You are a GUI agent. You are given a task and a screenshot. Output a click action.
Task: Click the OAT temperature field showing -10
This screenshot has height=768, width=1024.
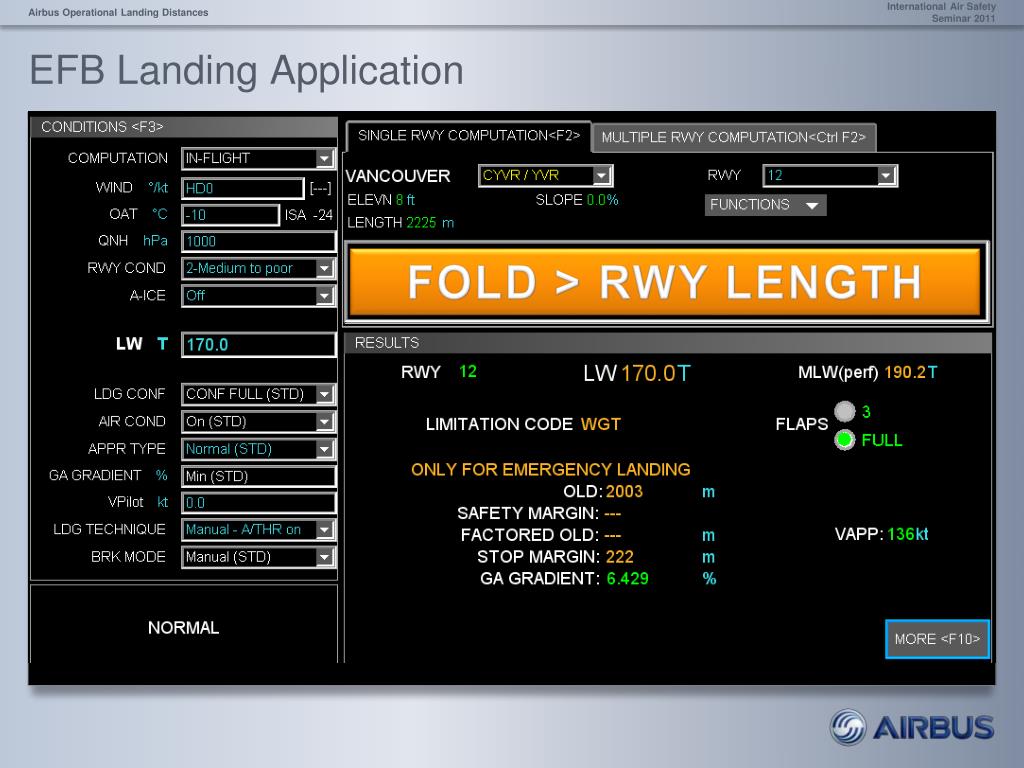pyautogui.click(x=231, y=216)
